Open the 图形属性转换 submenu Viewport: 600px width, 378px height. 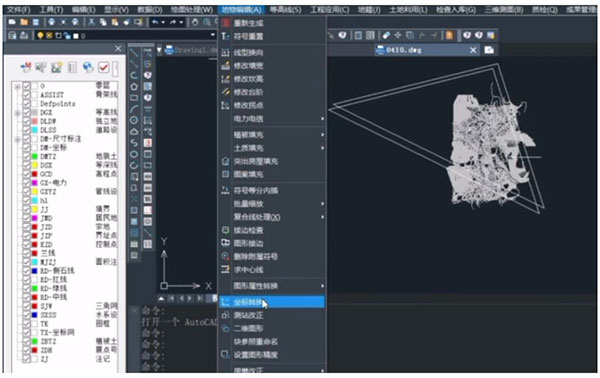pyautogui.click(x=272, y=286)
